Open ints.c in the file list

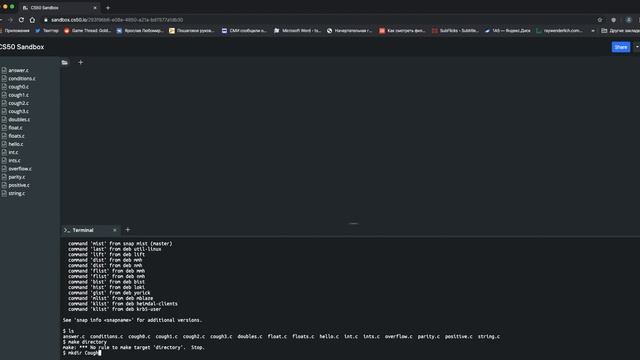pyautogui.click(x=14, y=160)
